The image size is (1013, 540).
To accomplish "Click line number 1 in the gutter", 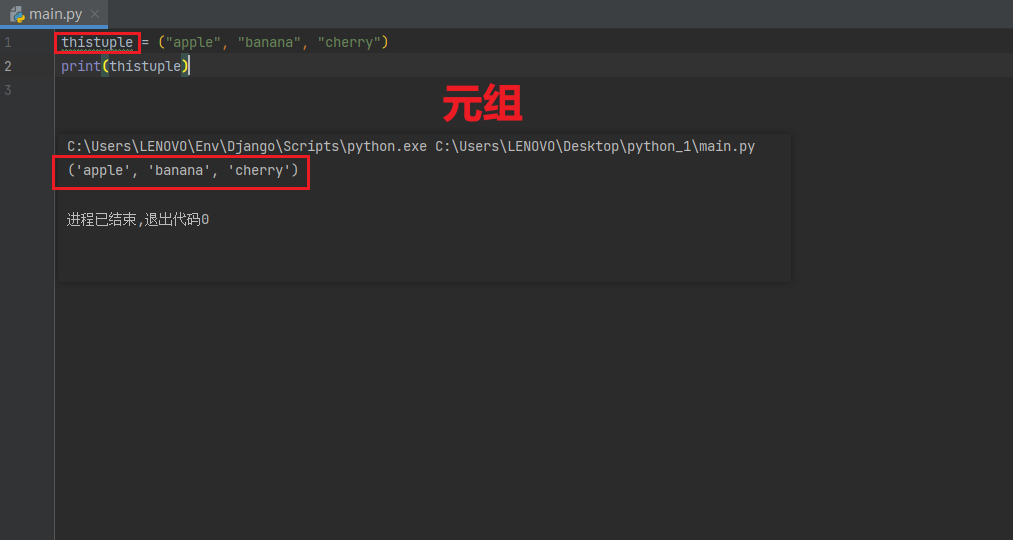I will [x=8, y=43].
